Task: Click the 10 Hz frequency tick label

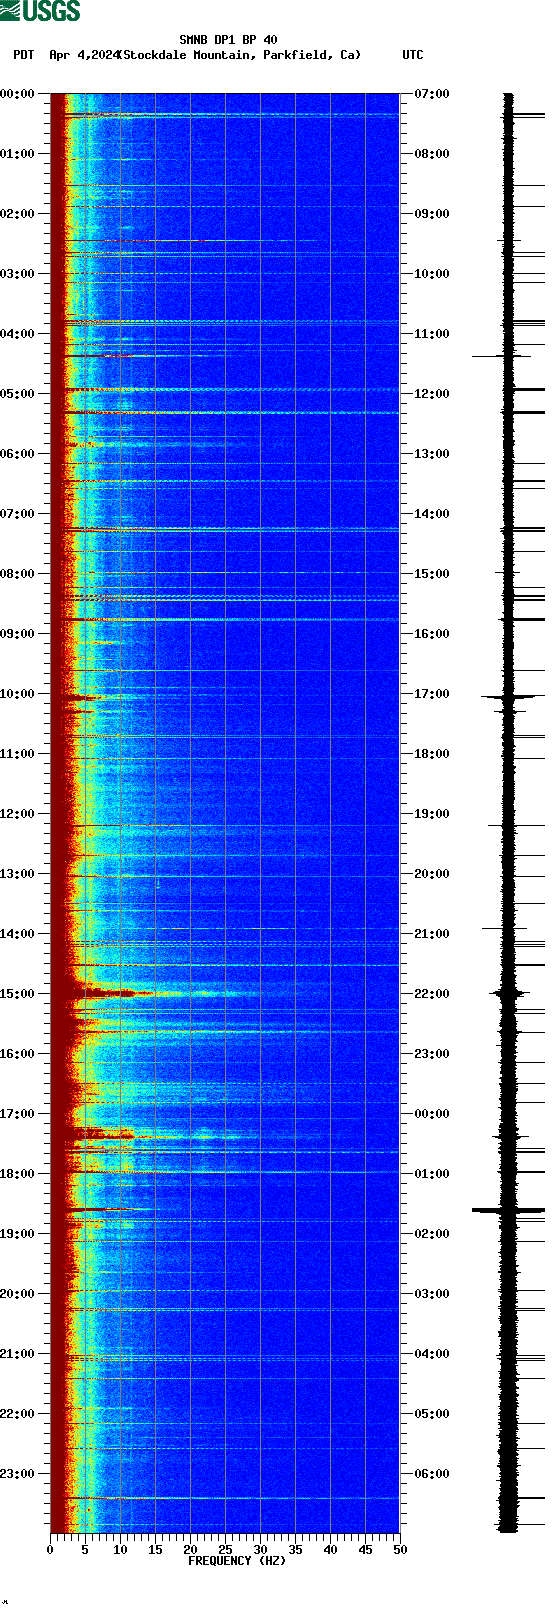Action: pos(120,1550)
